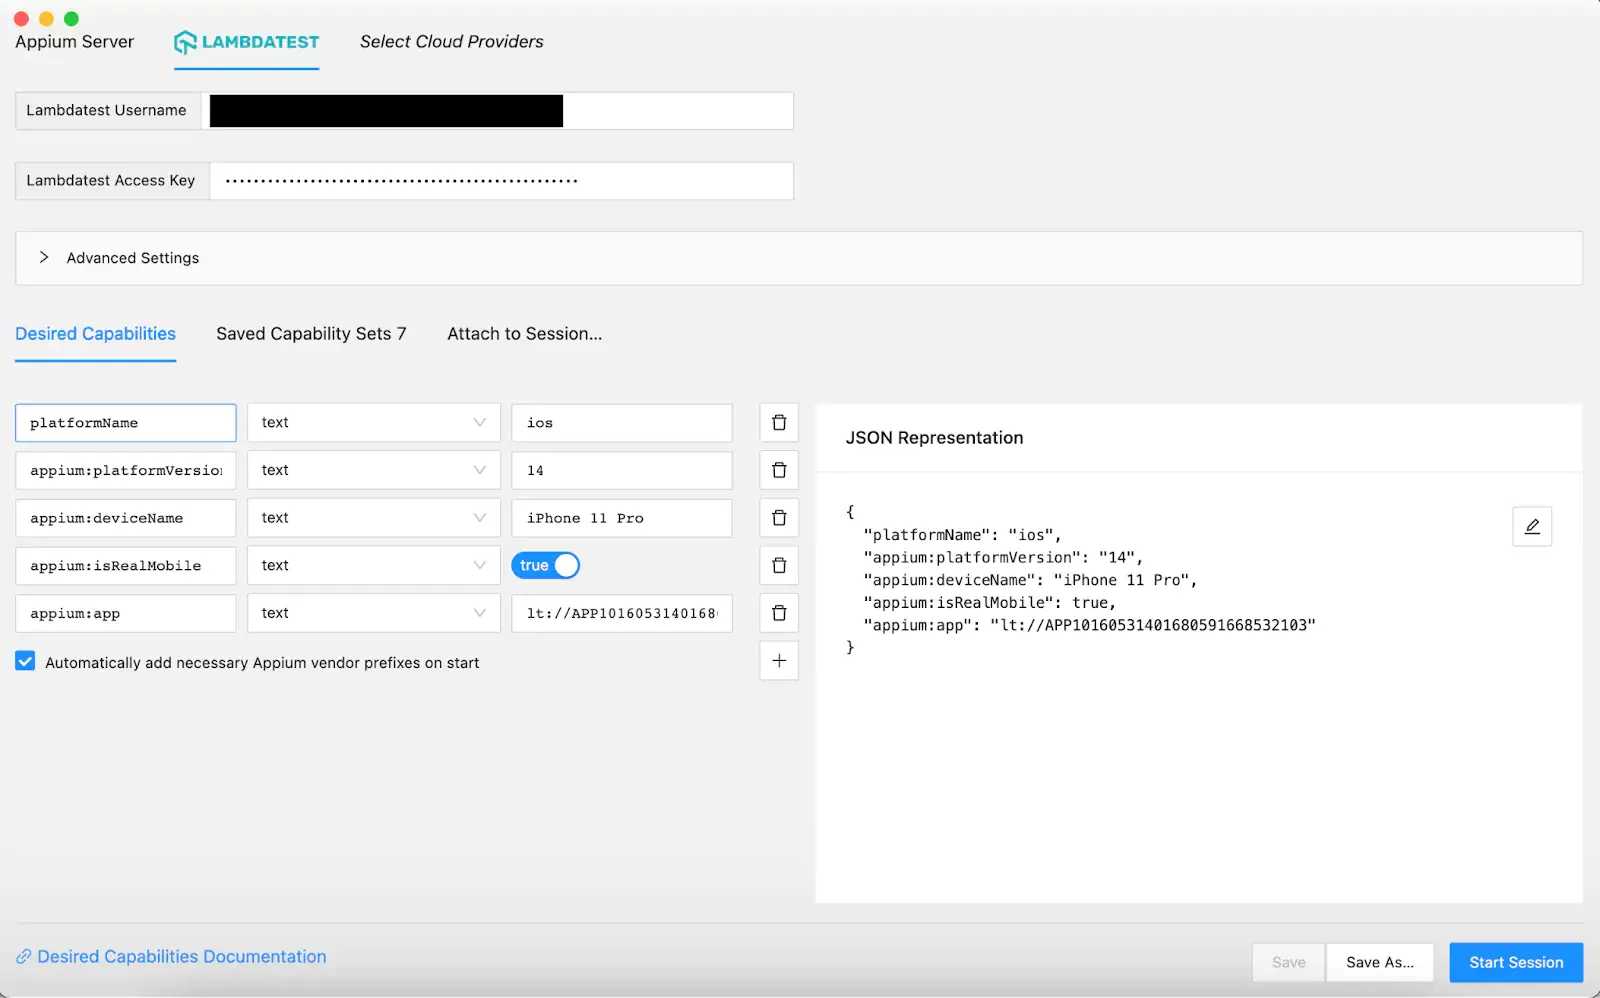Image resolution: width=1600 pixels, height=998 pixels.
Task: Add a new capability row
Action: pos(779,660)
